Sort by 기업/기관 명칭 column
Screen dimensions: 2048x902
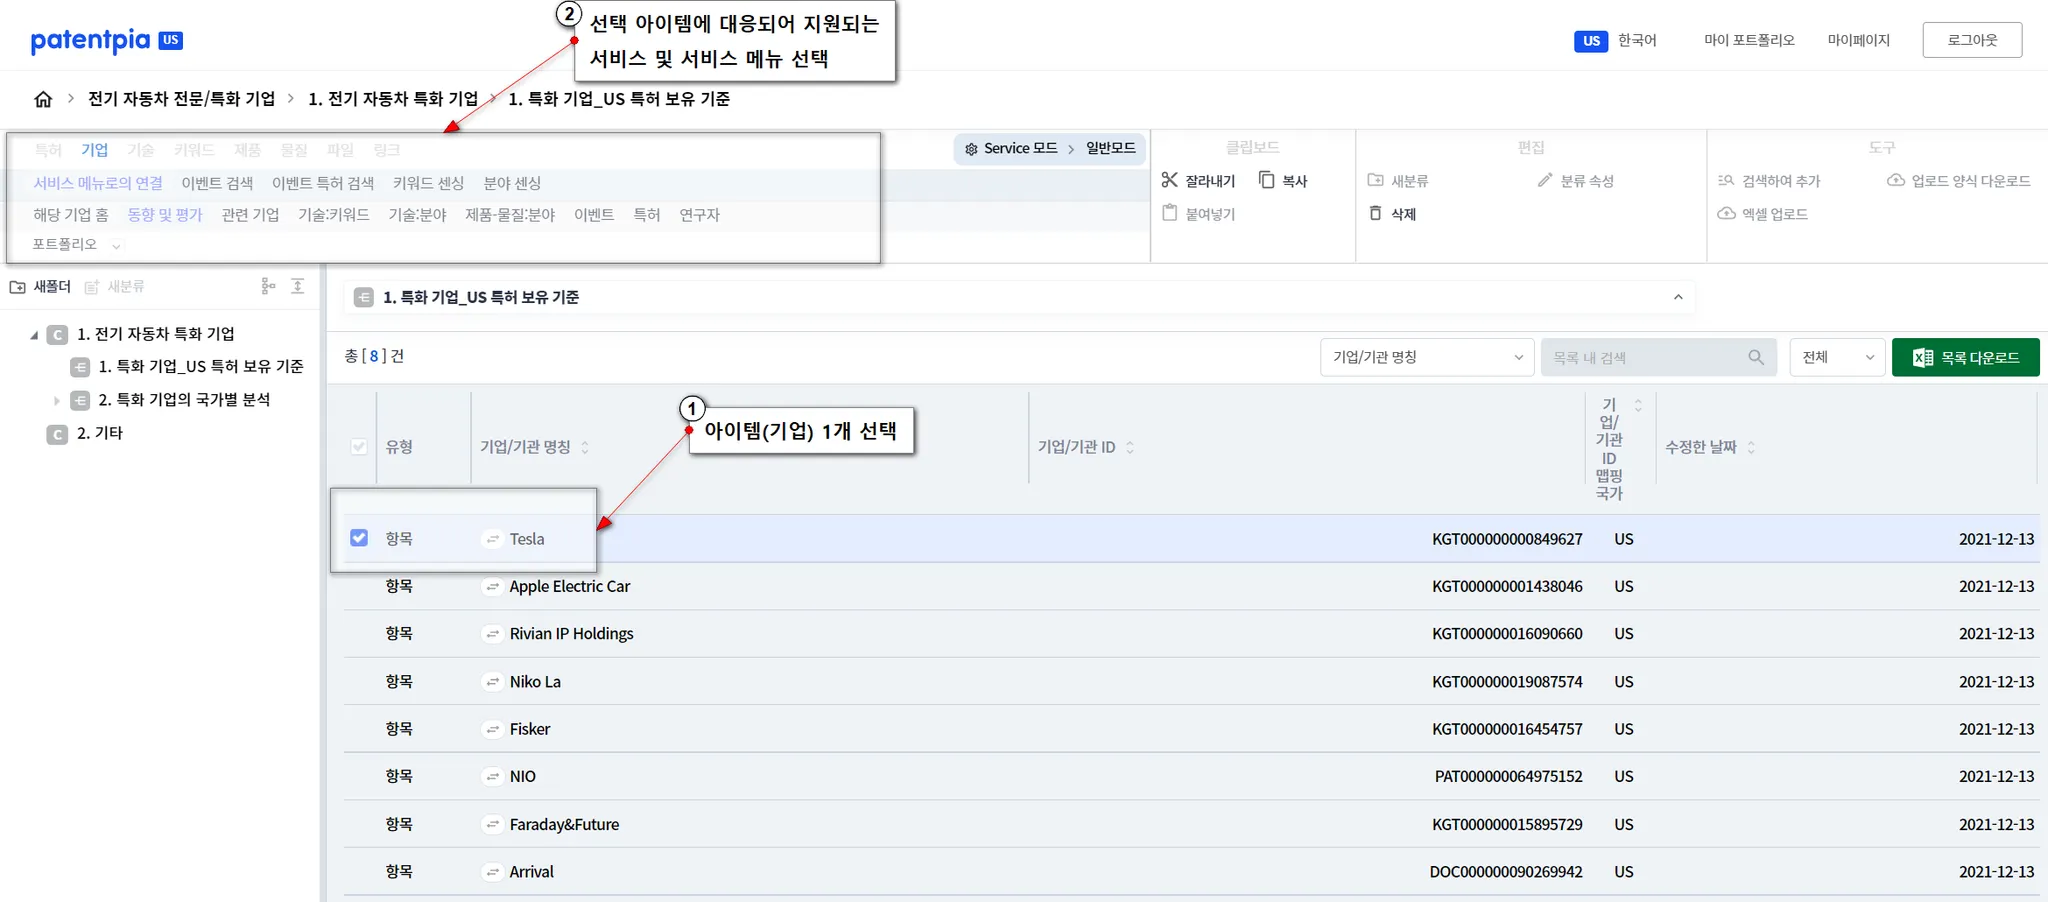coord(585,447)
